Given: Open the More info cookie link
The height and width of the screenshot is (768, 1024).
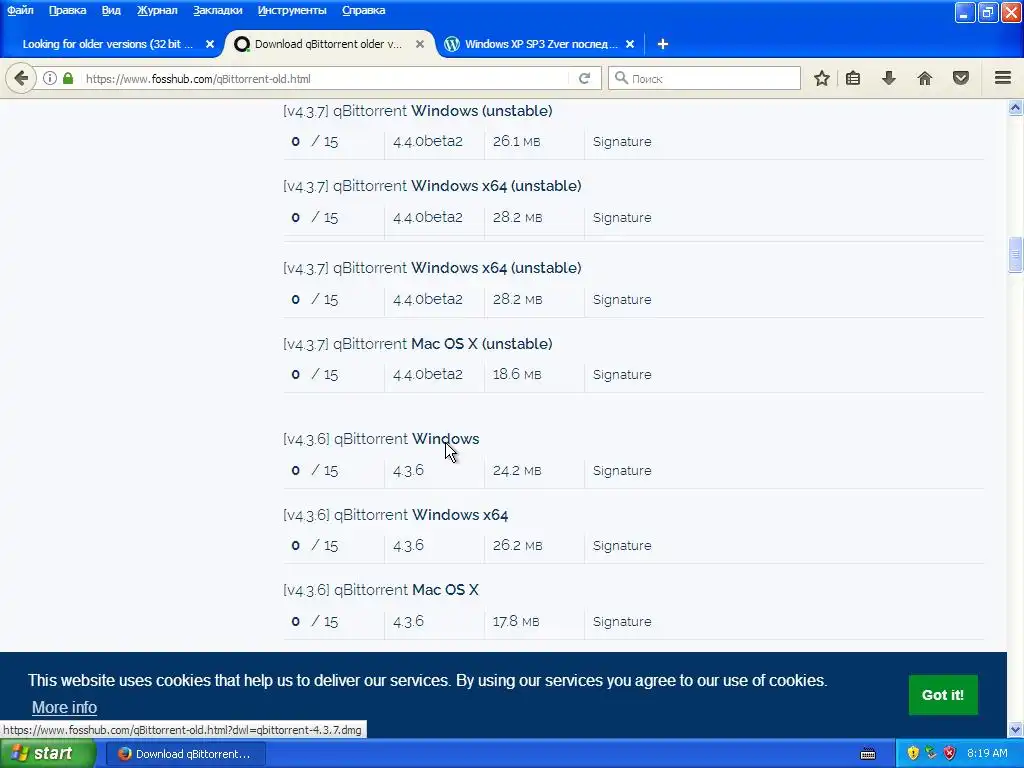Looking at the screenshot, I should [x=64, y=707].
